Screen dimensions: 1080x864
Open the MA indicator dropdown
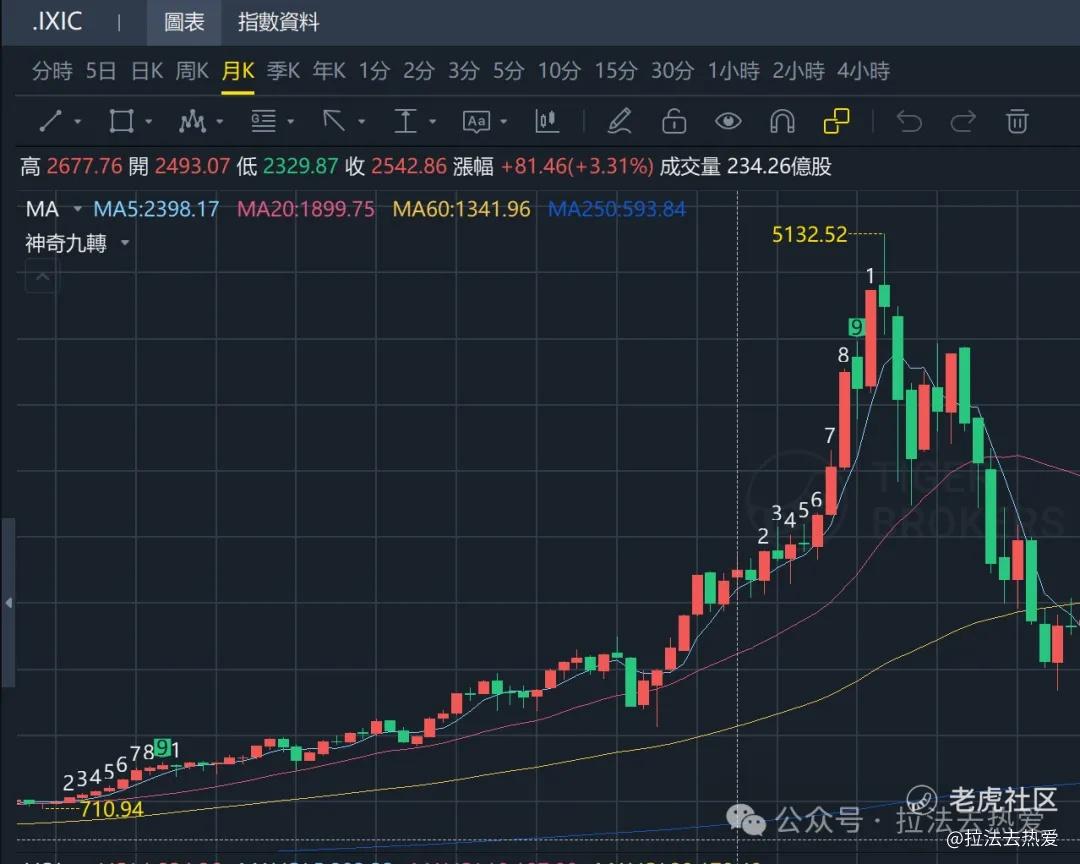tap(77, 209)
